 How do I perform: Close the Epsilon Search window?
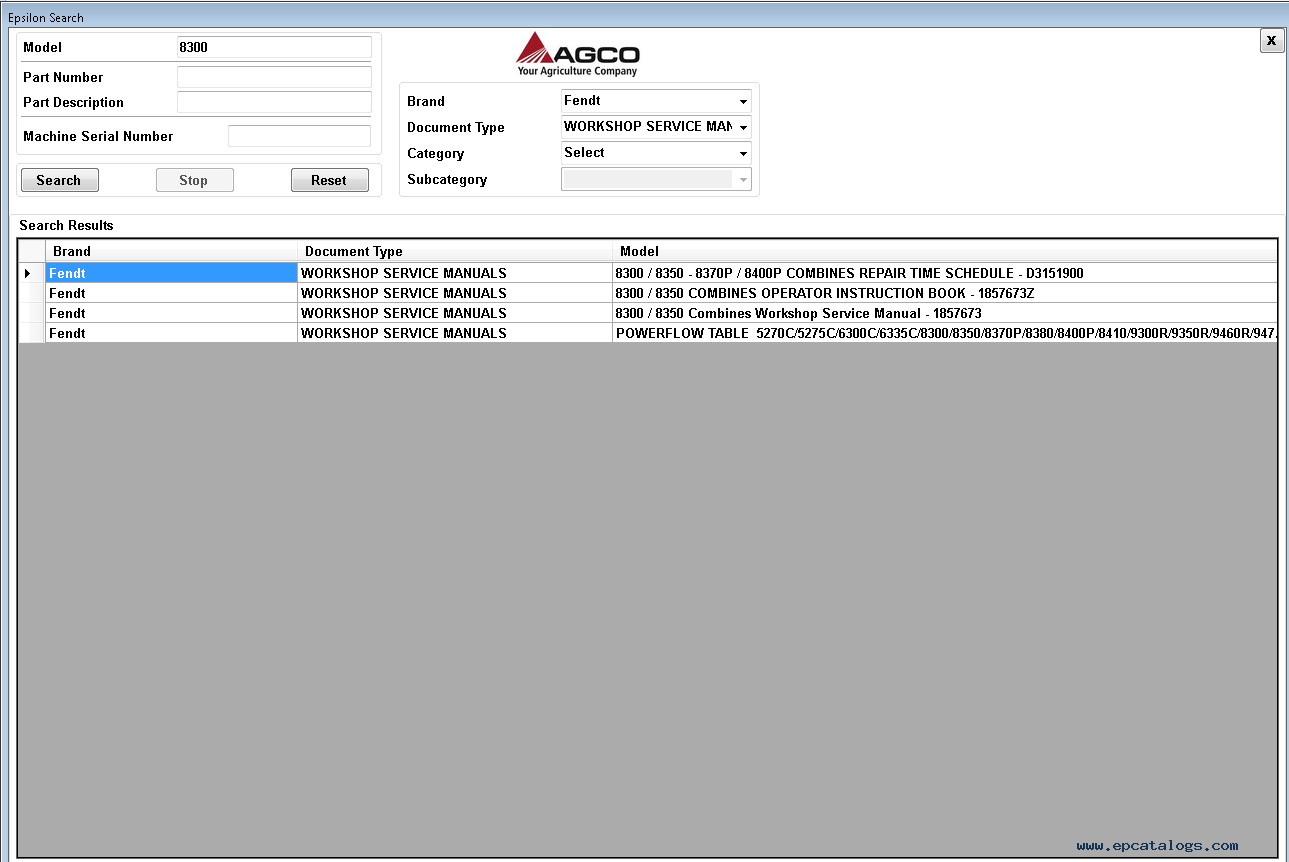(1271, 40)
